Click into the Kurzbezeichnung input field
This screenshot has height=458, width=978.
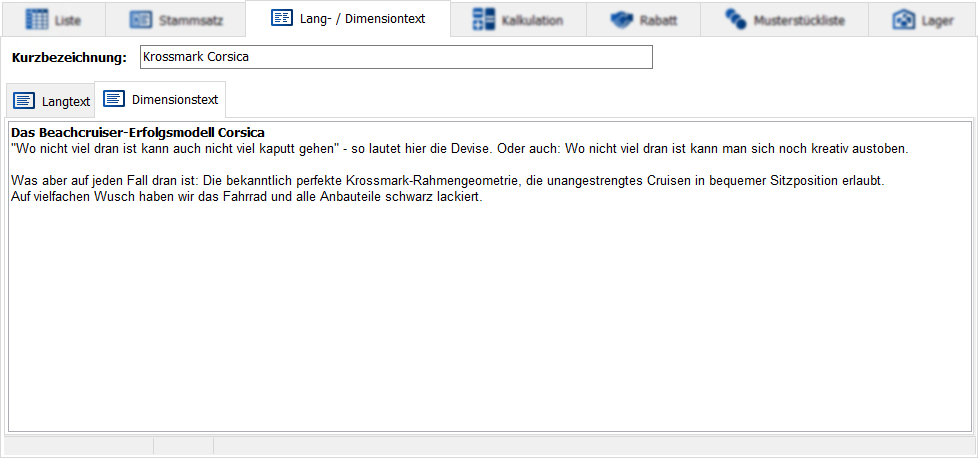[396, 57]
